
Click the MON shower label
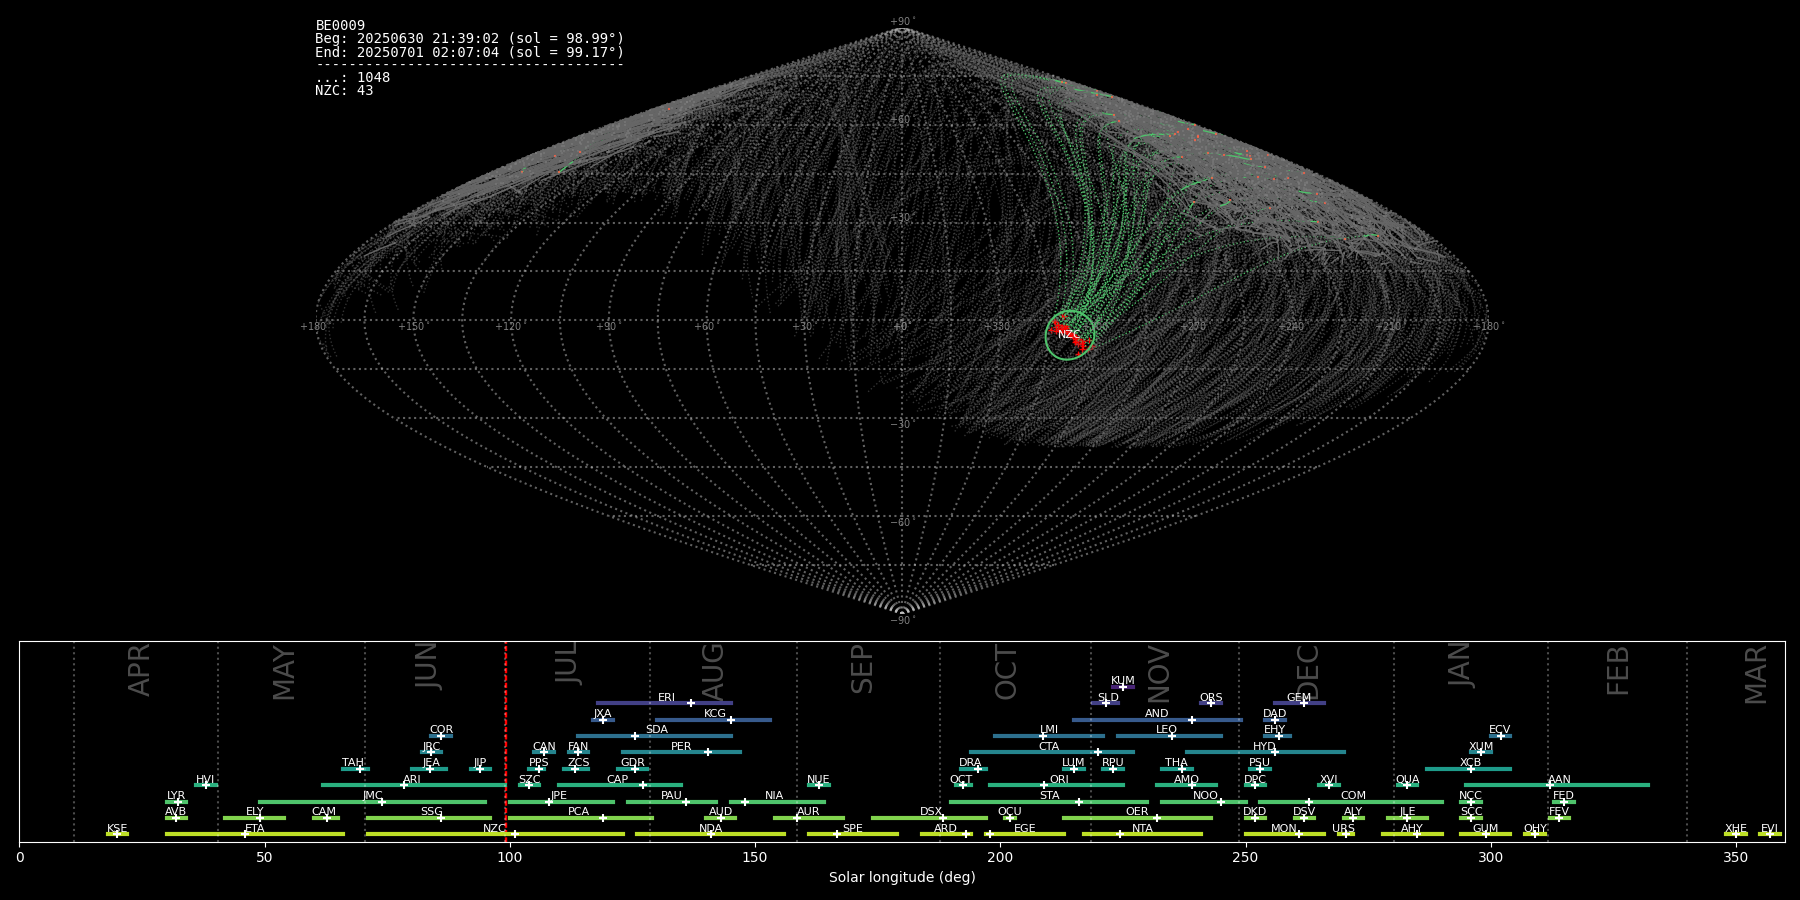(x=1284, y=829)
